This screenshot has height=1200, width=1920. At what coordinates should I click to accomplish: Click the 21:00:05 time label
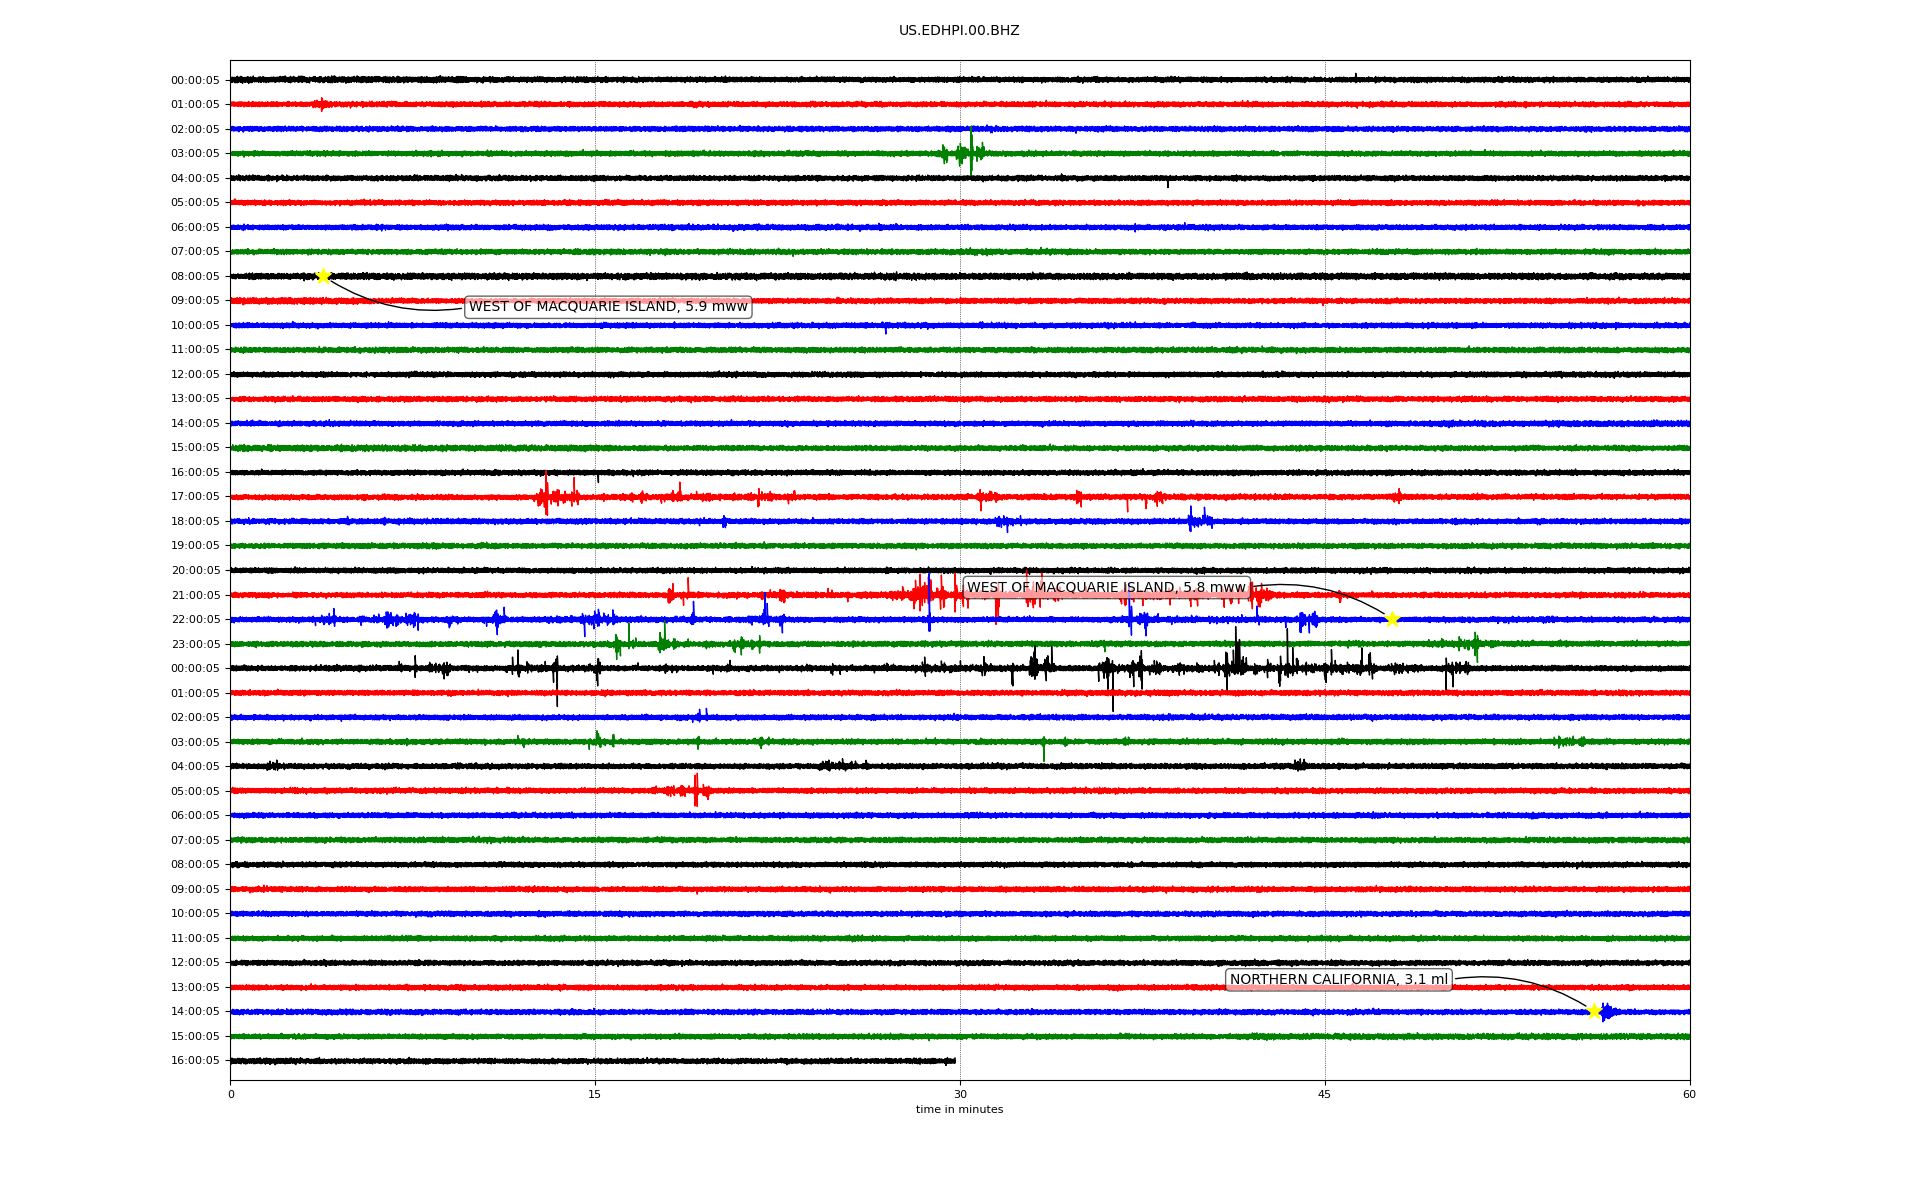(x=195, y=595)
